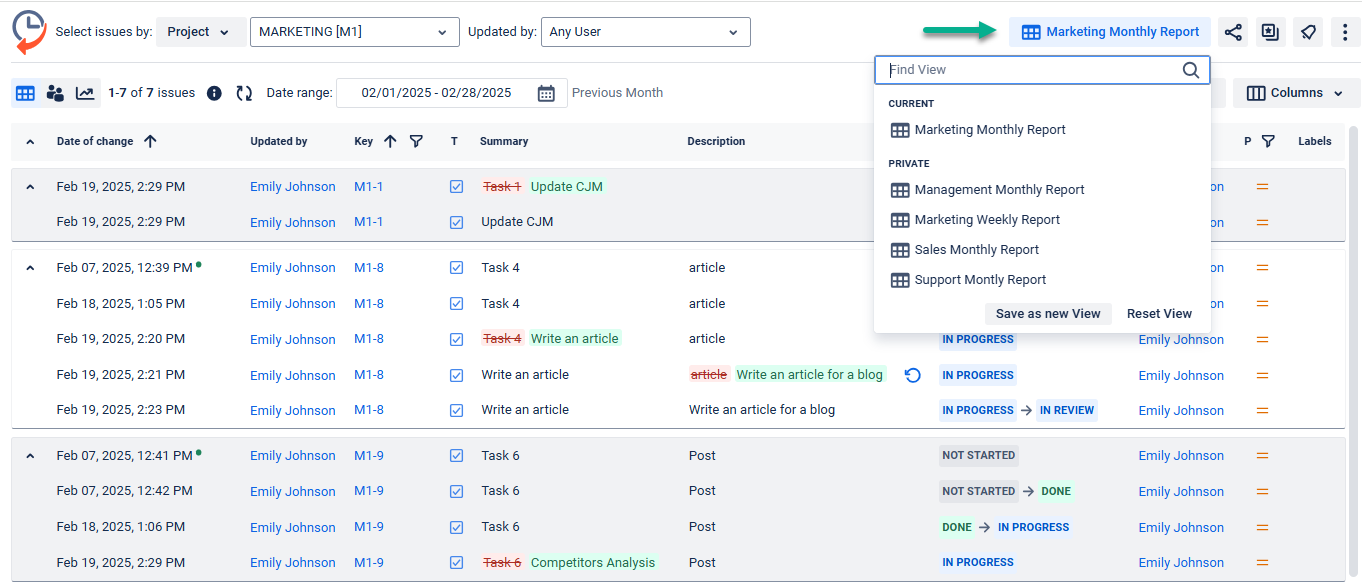Click the share icon in top toolbar

(1233, 32)
